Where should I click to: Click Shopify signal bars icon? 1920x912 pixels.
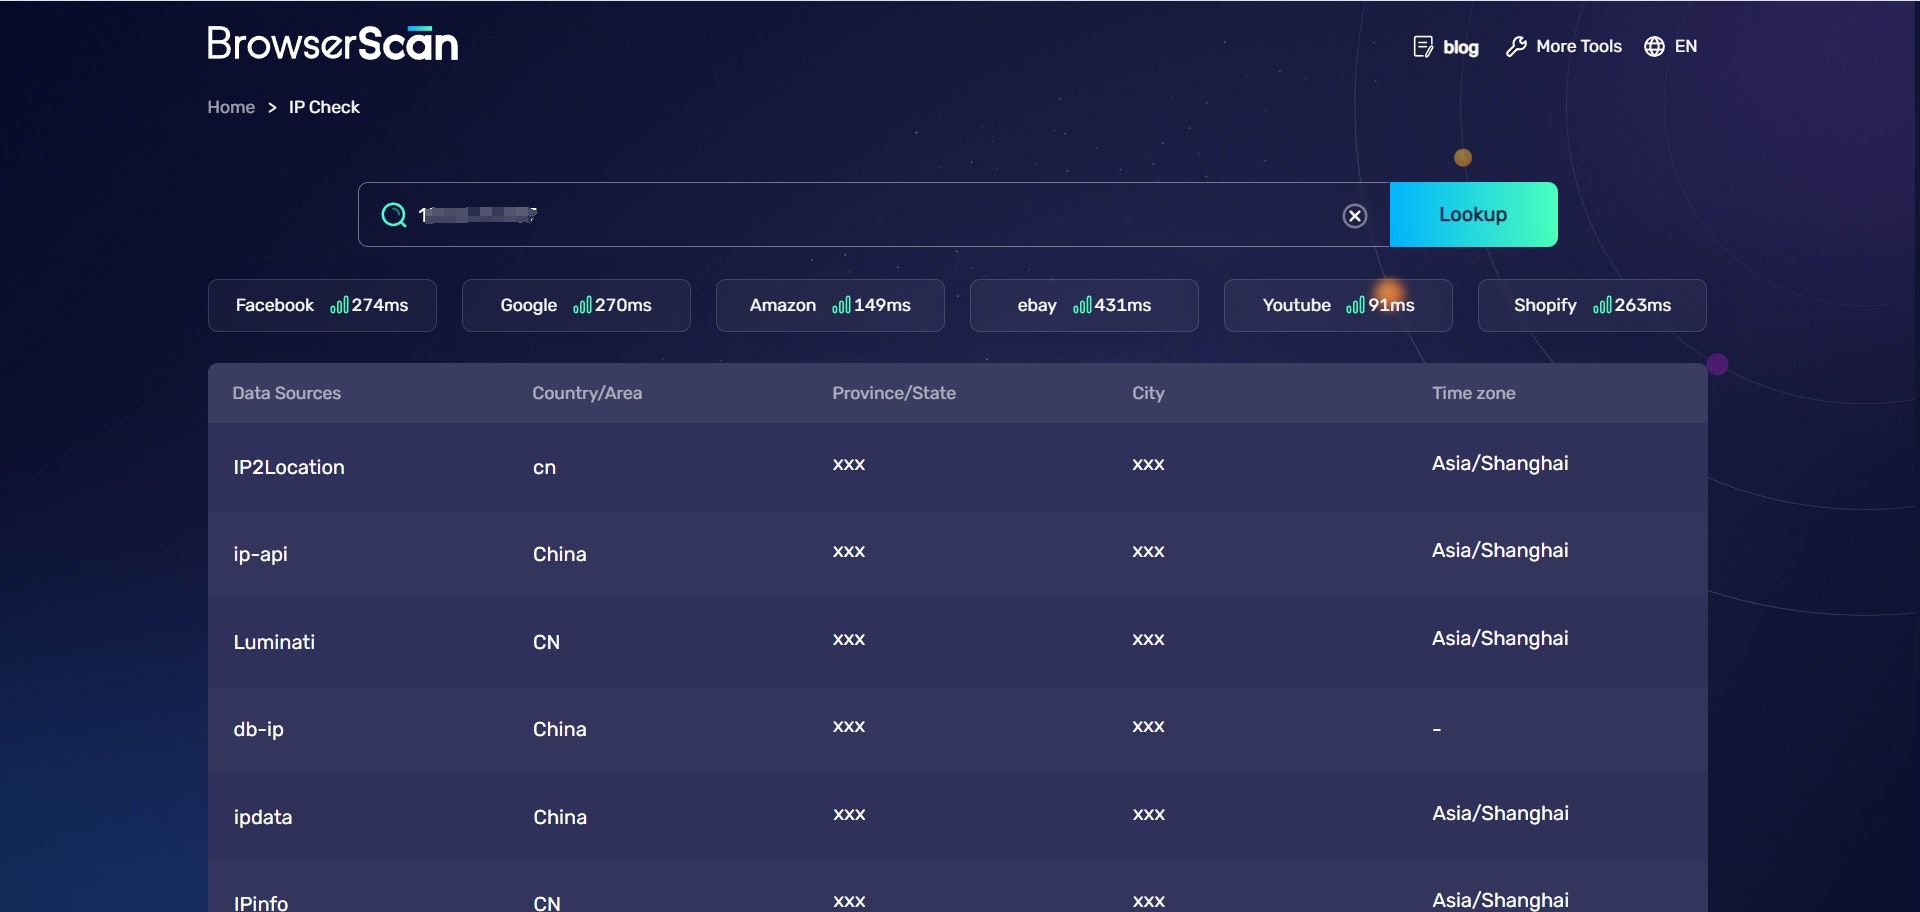1602,305
